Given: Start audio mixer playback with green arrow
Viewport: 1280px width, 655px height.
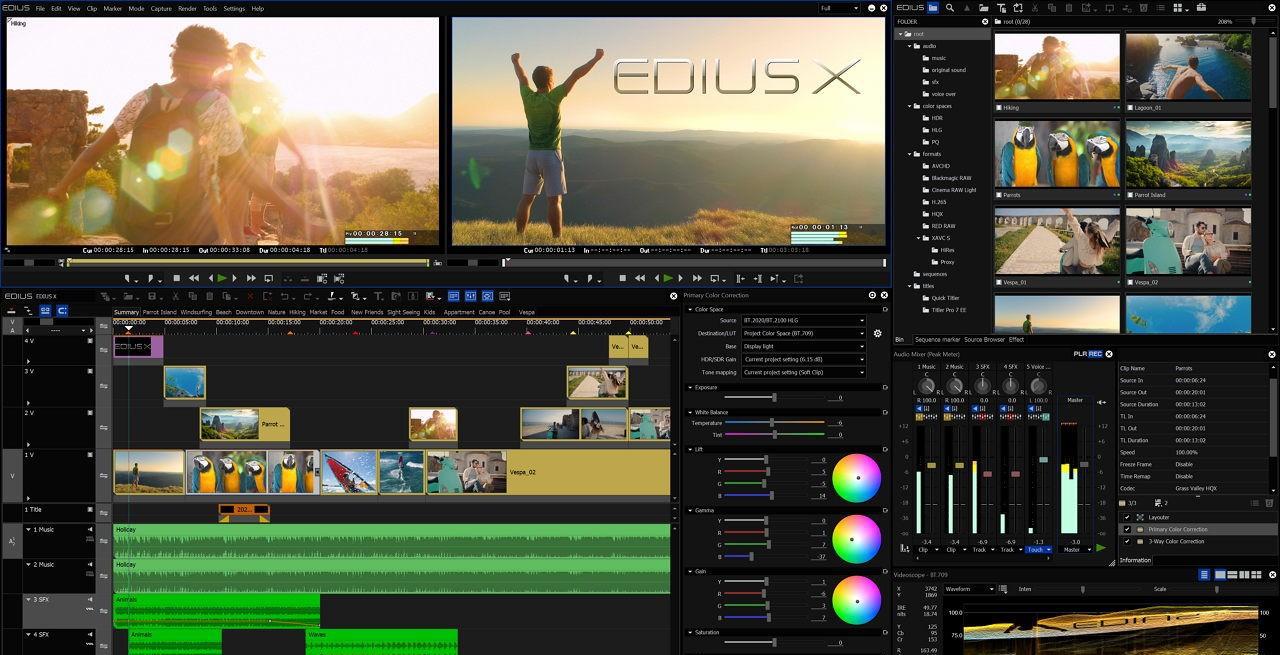Looking at the screenshot, I should pos(1101,548).
